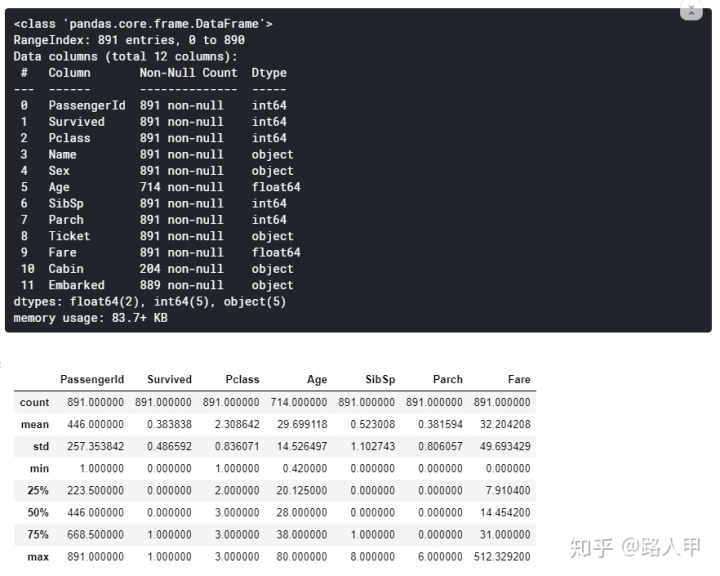
Task: Select the Pclass column header in describe table
Action: pos(242,379)
